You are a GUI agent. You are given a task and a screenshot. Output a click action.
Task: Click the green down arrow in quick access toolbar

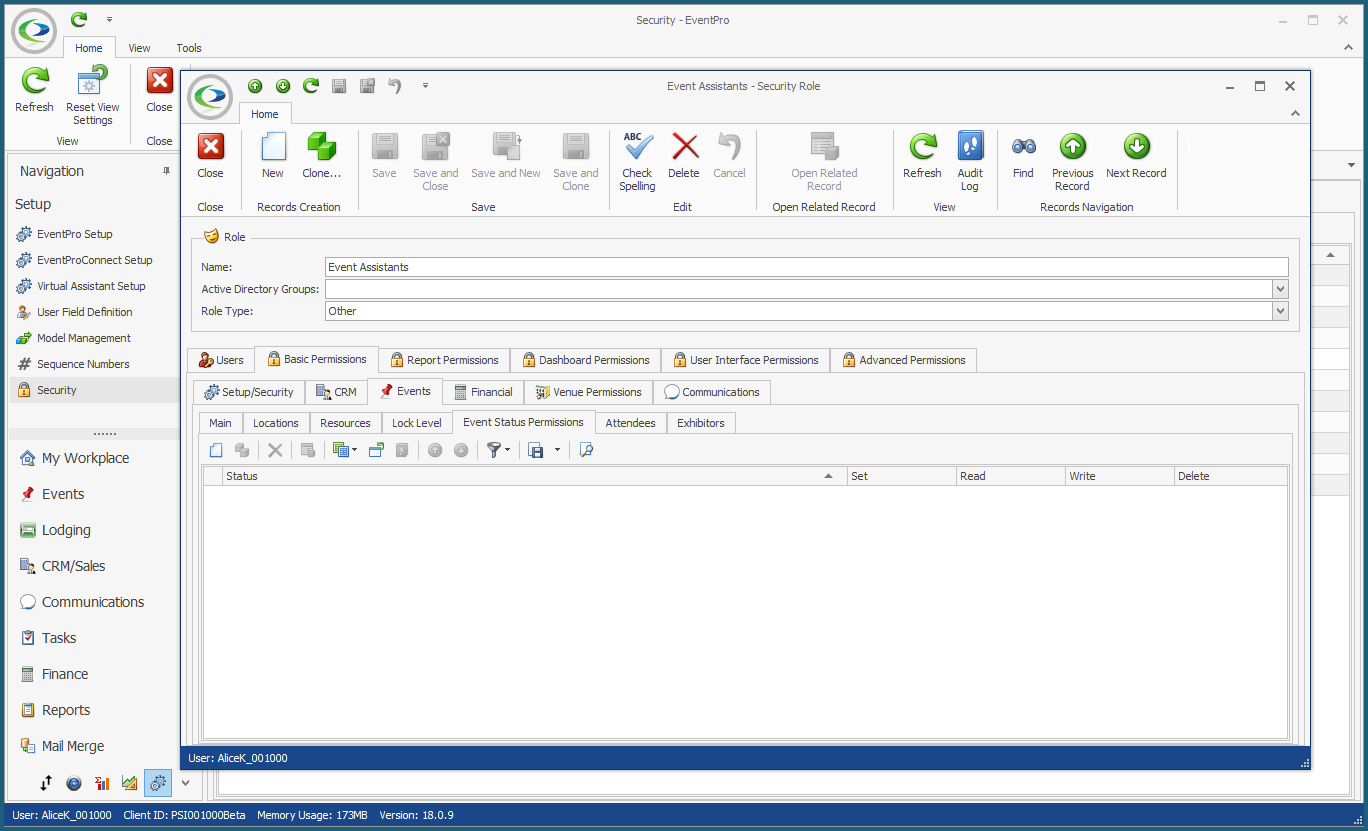coord(283,86)
